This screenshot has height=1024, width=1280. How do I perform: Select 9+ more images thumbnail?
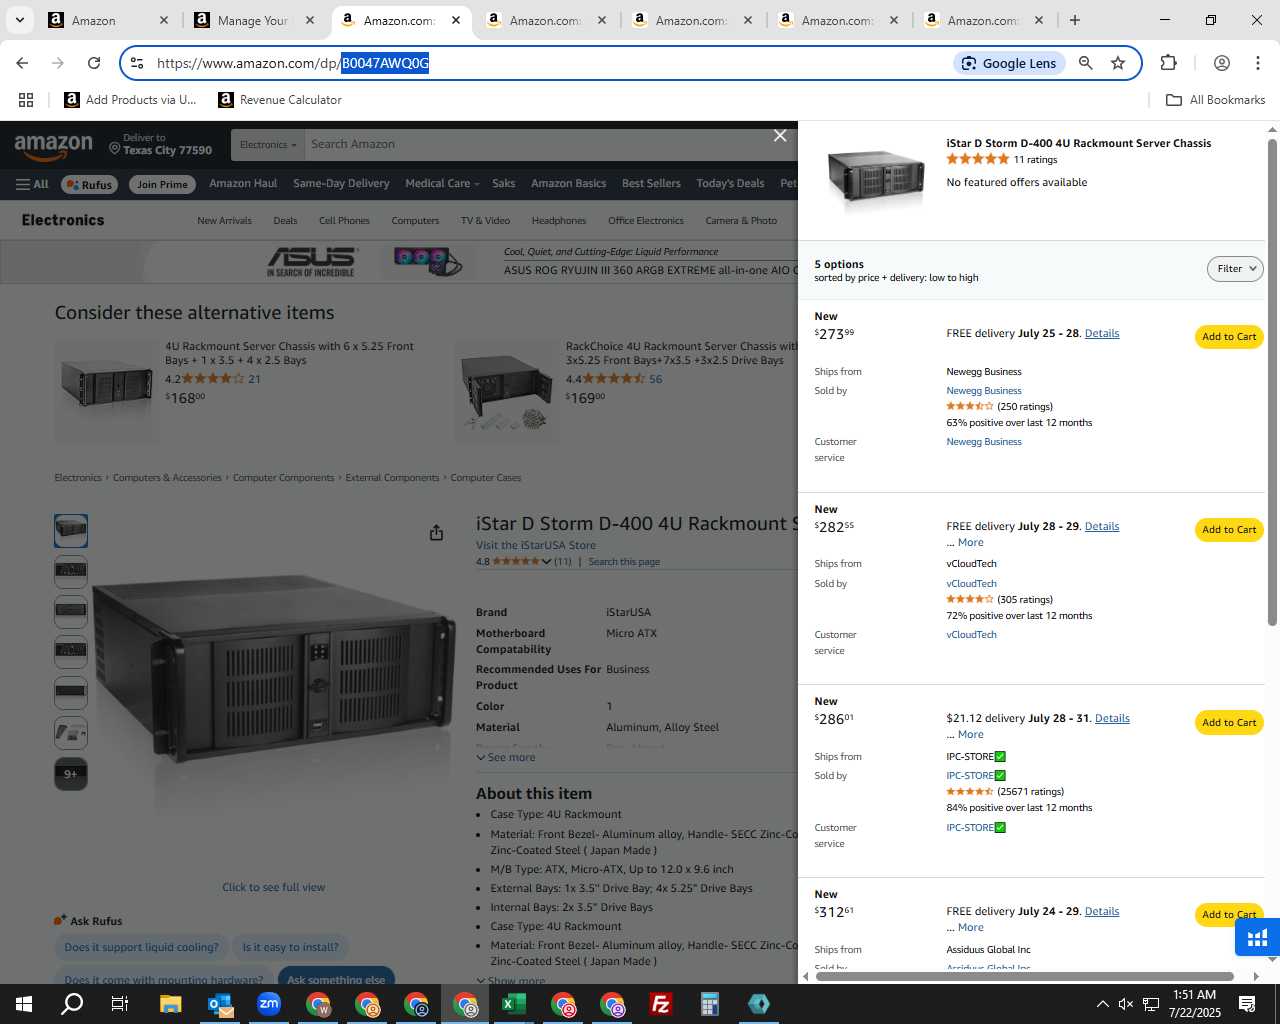click(71, 774)
